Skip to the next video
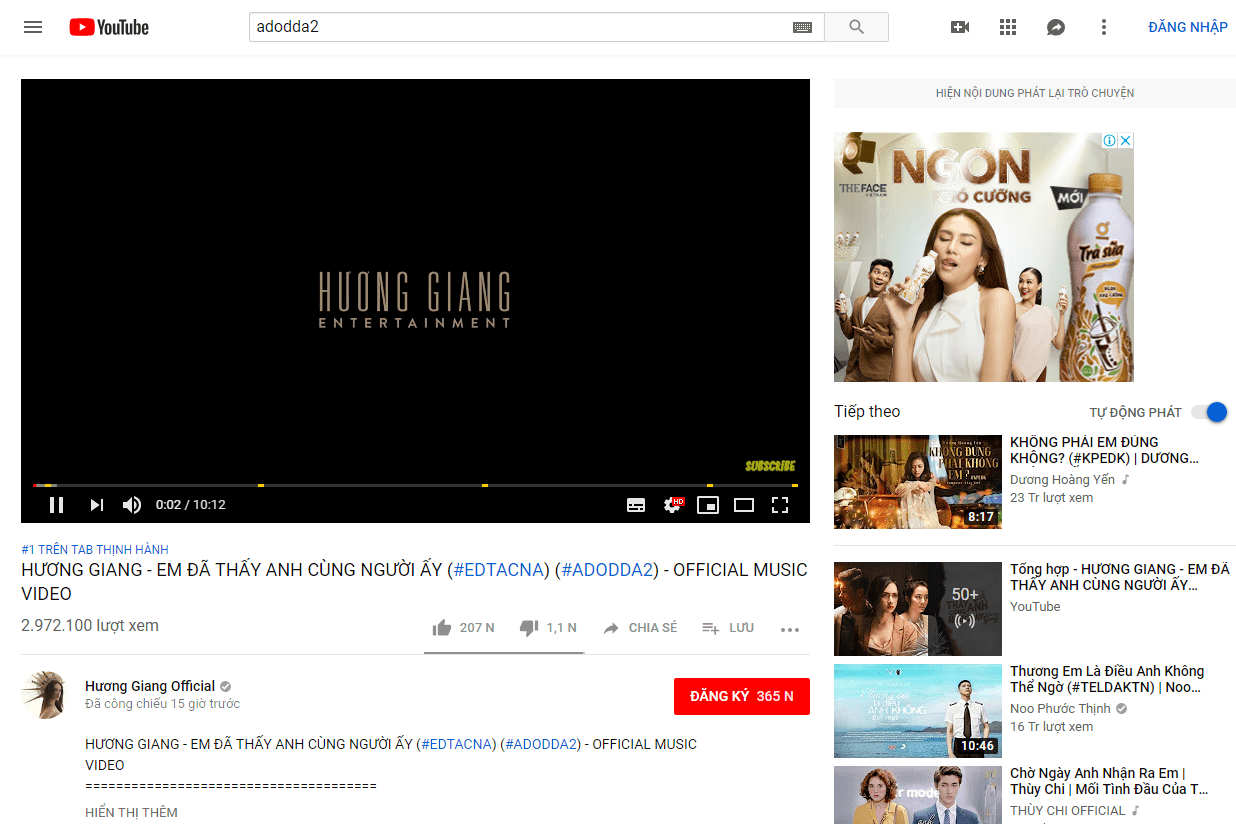1236x824 pixels. [96, 505]
